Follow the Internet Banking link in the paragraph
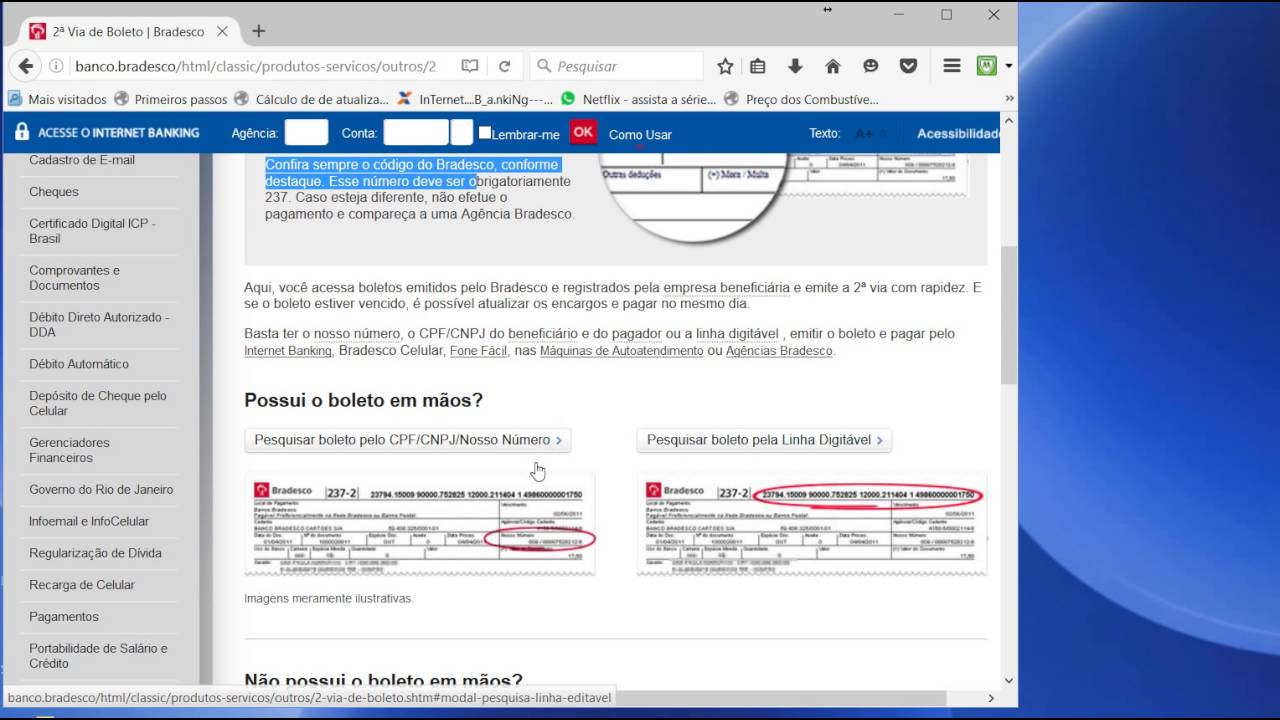The height and width of the screenshot is (720, 1280). click(288, 351)
